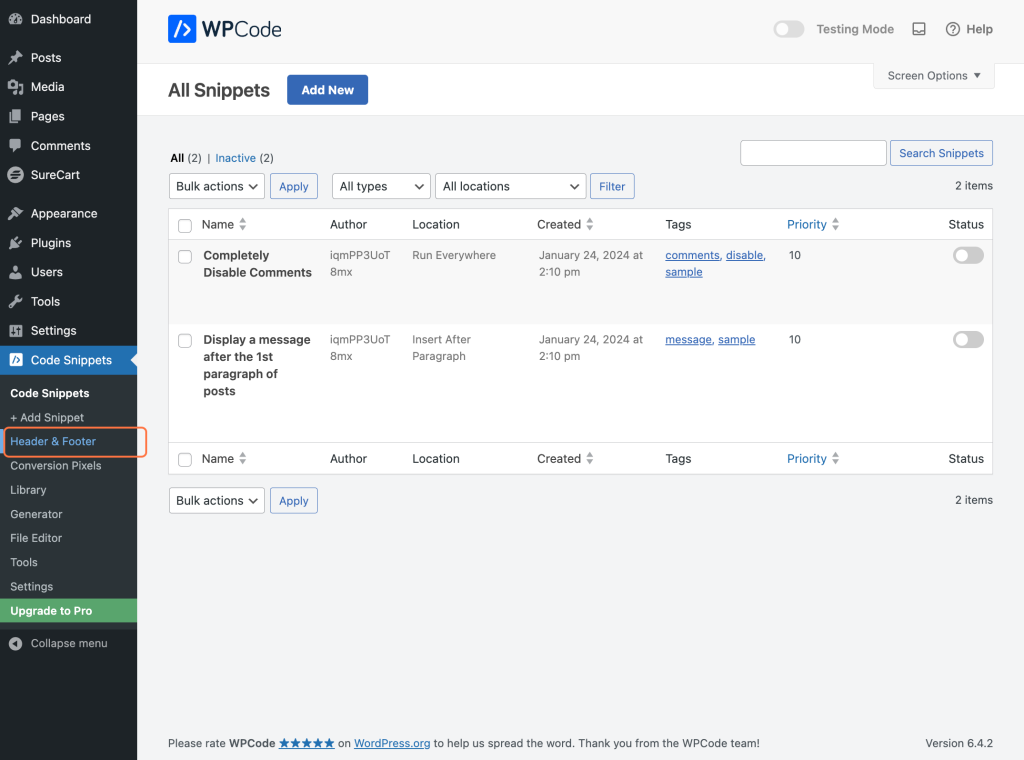
Task: Click the Help question mark icon
Action: click(953, 29)
